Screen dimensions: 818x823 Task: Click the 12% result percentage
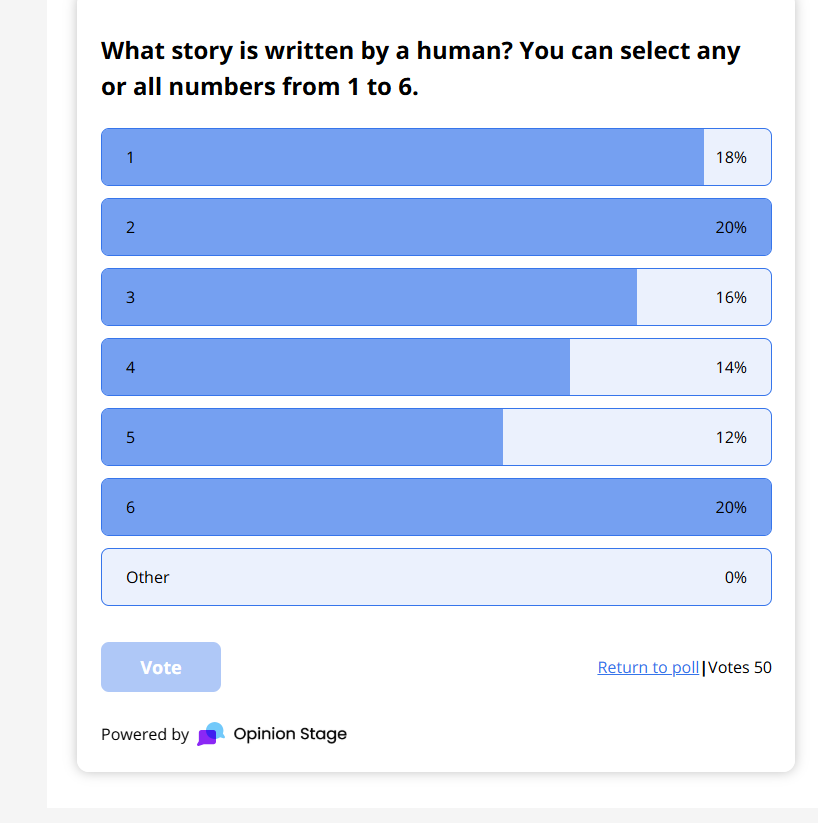731,437
